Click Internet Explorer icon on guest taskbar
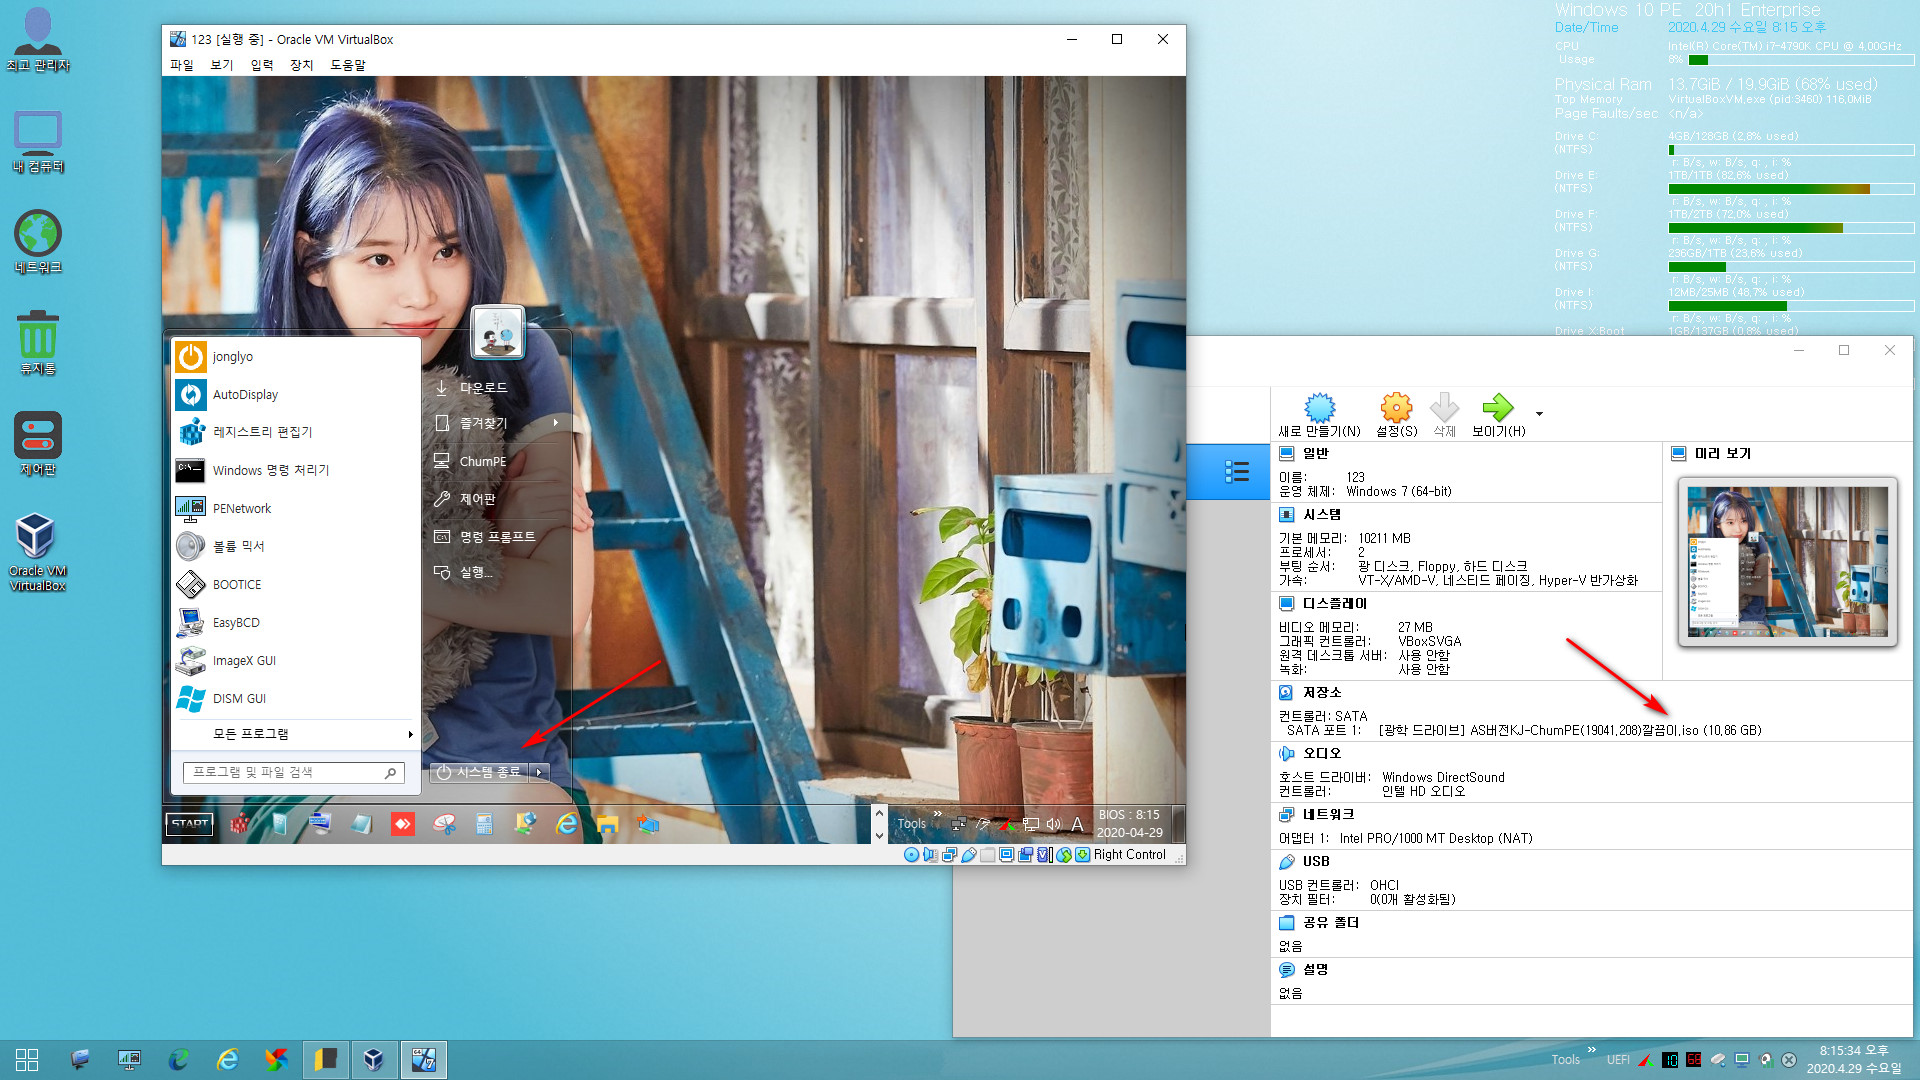 tap(567, 824)
